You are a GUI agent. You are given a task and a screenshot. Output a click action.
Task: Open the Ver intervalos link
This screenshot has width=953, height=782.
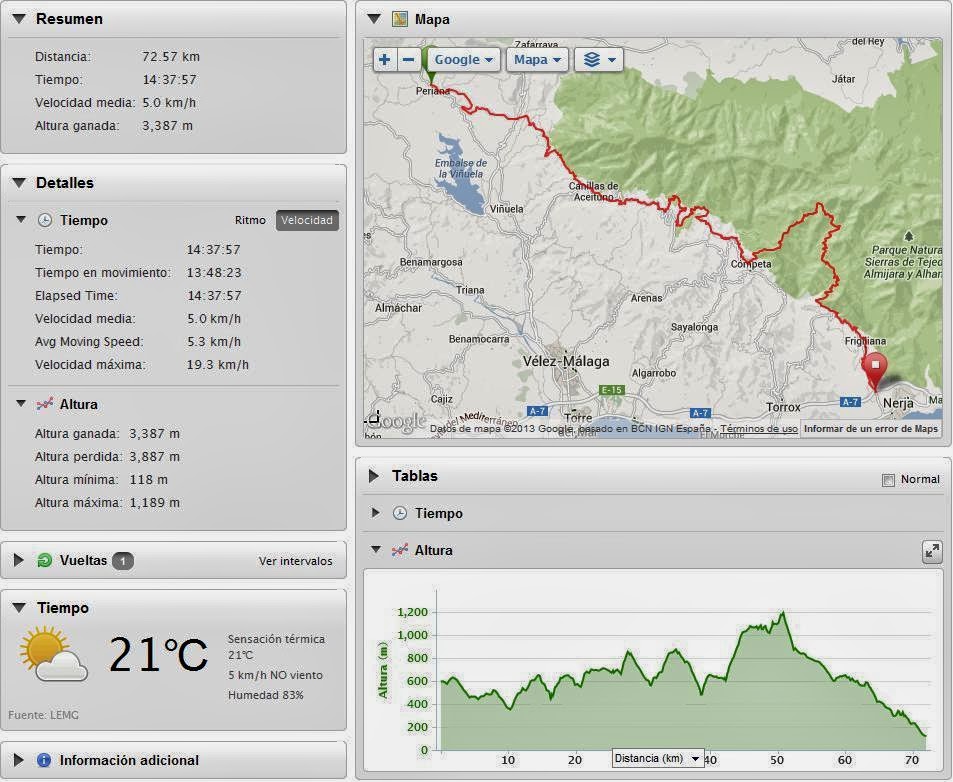pyautogui.click(x=295, y=561)
